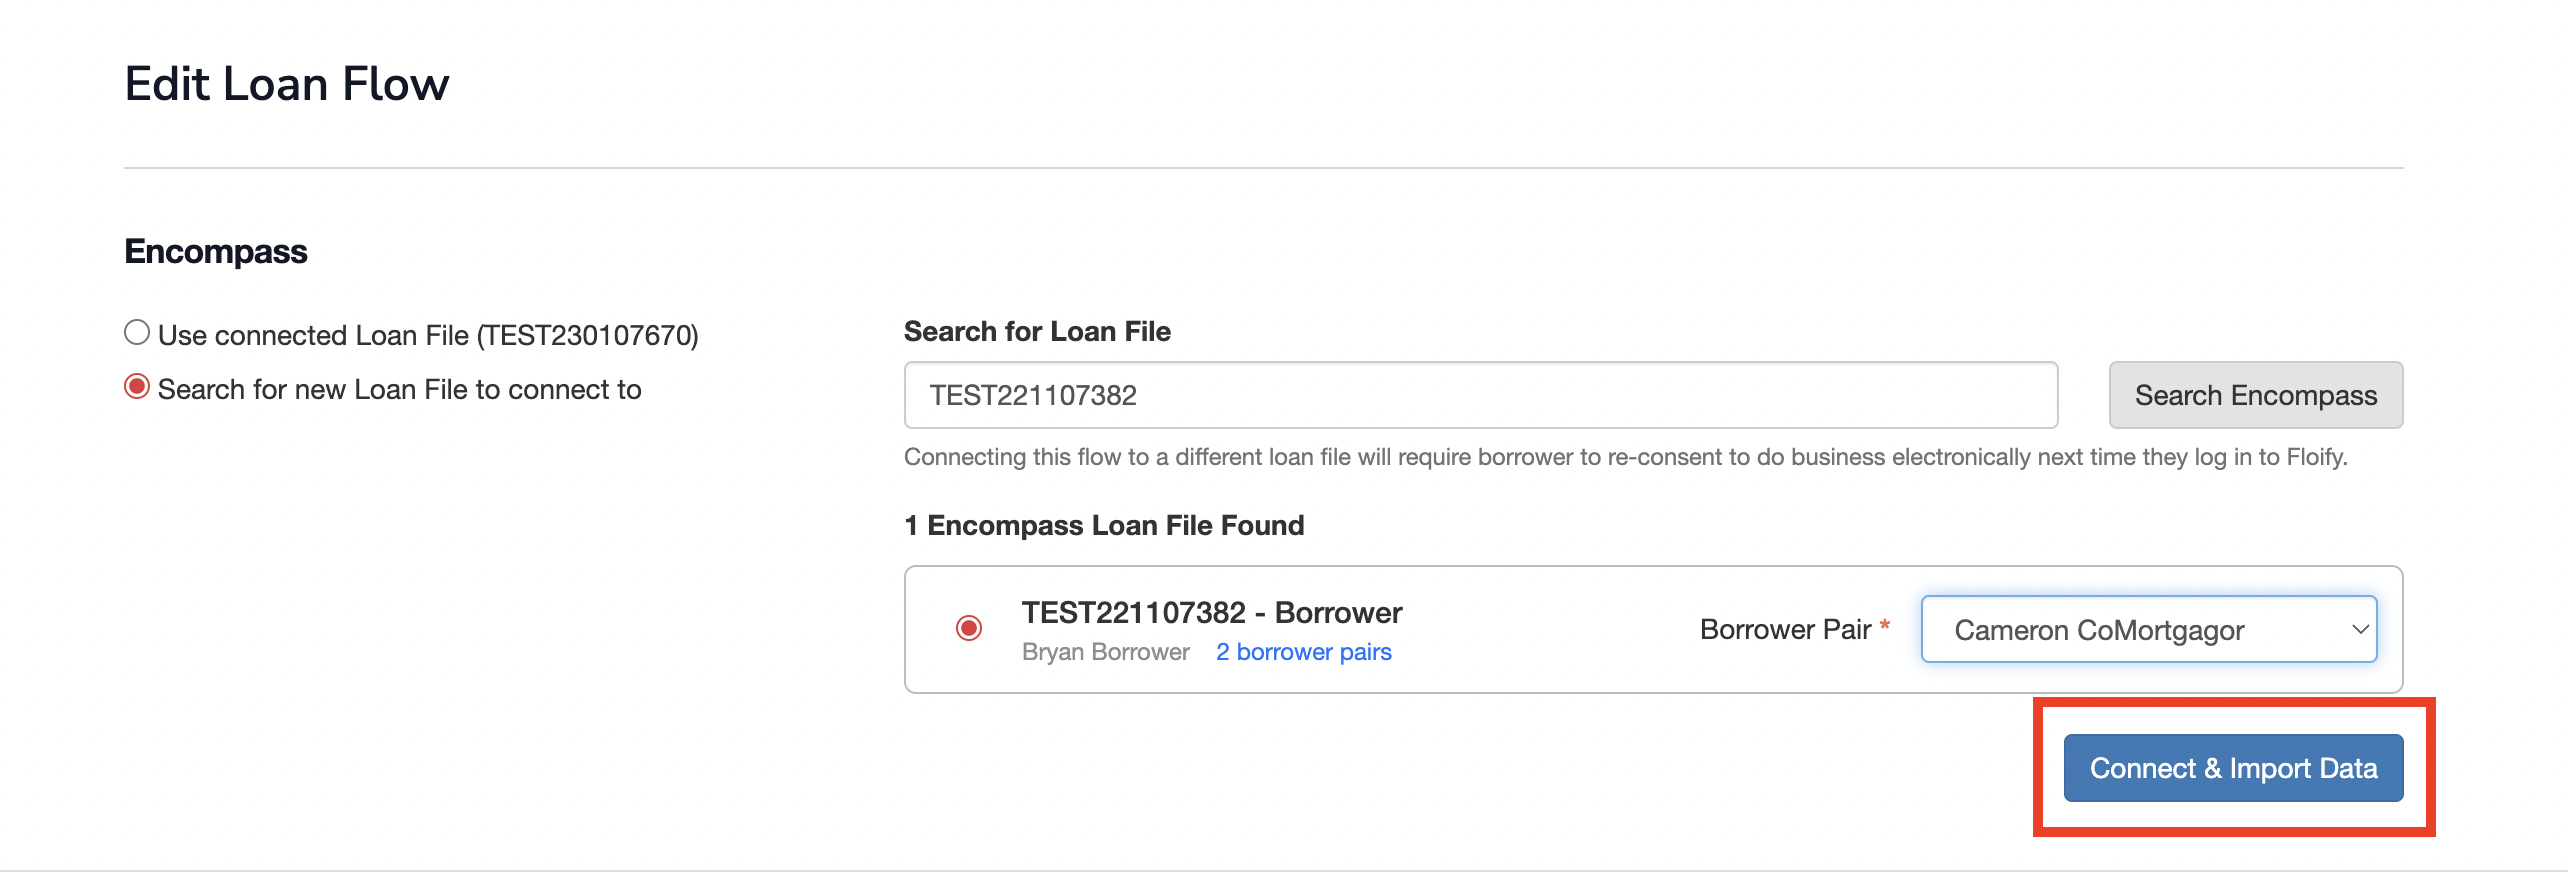The height and width of the screenshot is (886, 2568).
Task: Focus the Search for Loan File text field
Action: [1480, 395]
